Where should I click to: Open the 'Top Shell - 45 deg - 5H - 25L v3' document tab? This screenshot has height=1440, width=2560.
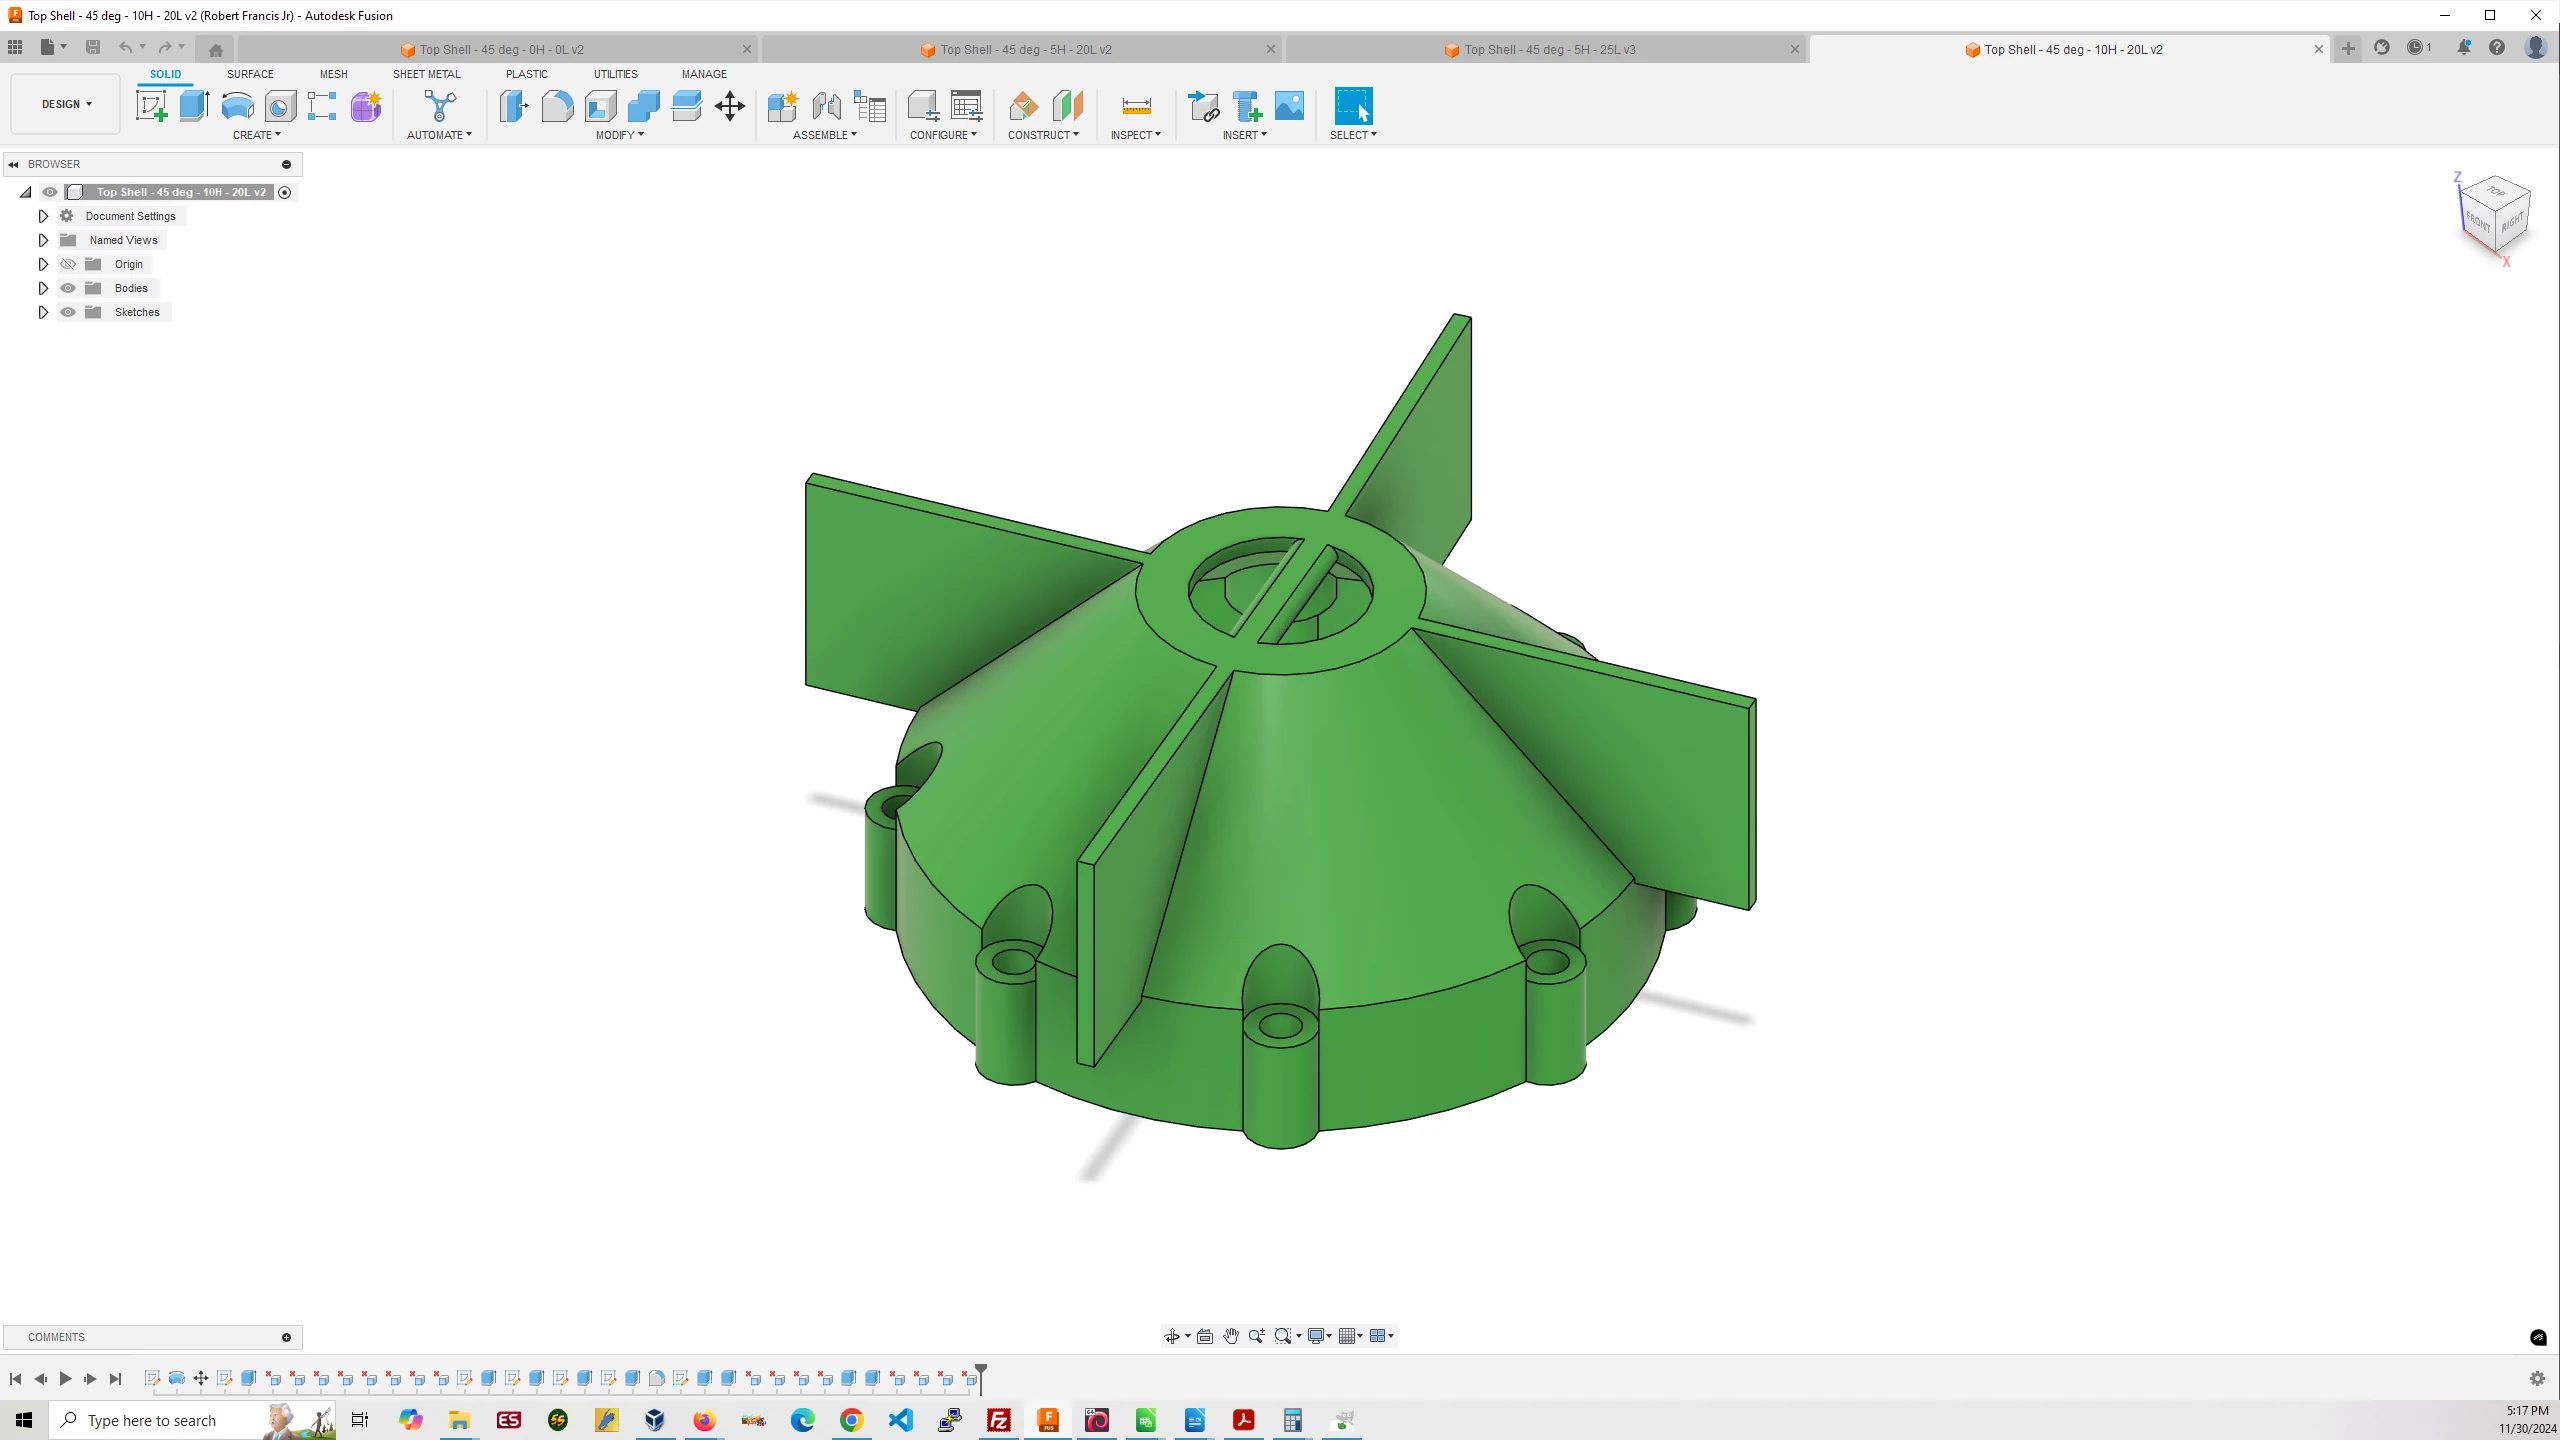pyautogui.click(x=1545, y=49)
